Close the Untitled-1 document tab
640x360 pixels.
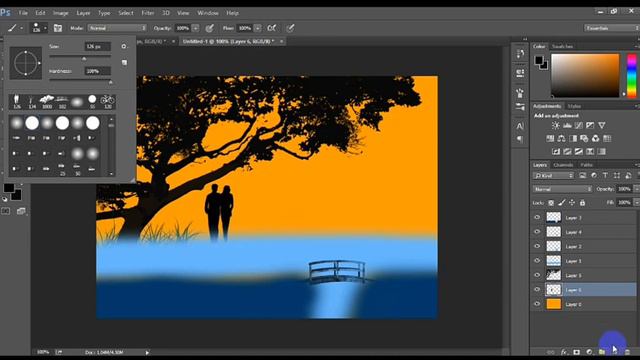281,42
